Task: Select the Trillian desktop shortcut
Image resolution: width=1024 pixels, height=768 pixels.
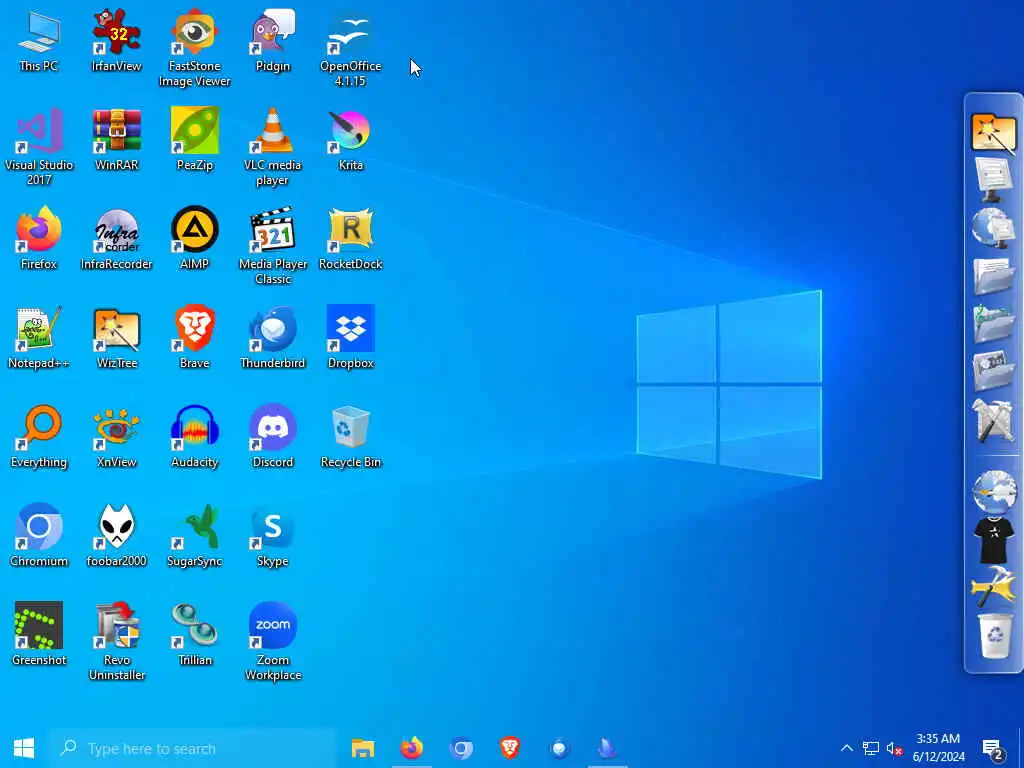Action: [195, 635]
